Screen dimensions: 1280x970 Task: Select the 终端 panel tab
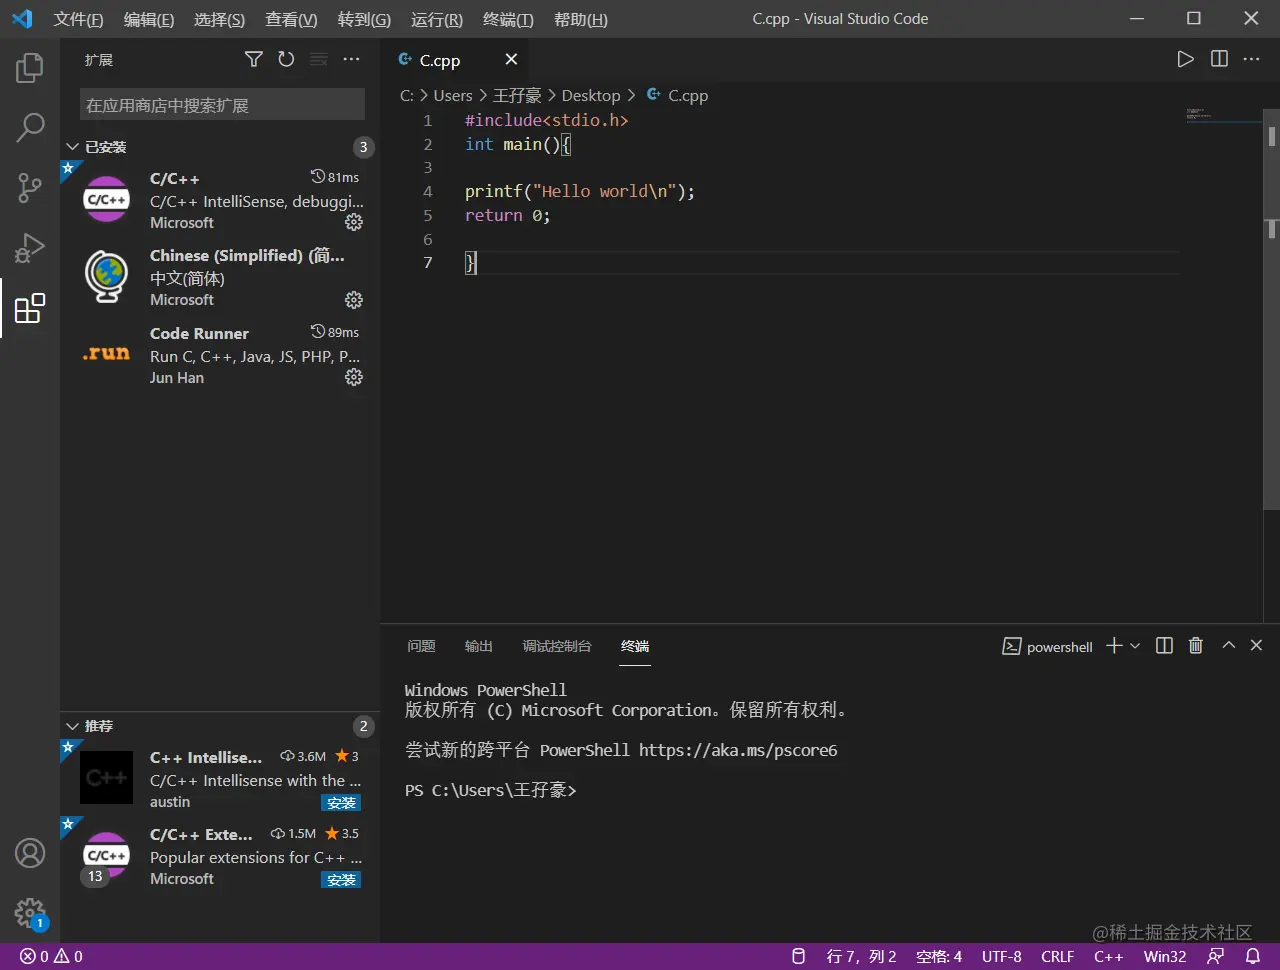pos(635,646)
